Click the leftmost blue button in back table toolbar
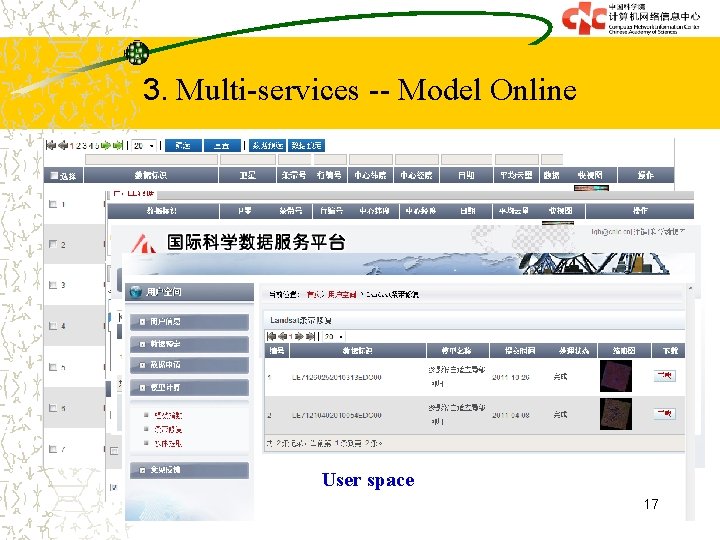The width and height of the screenshot is (720, 540). pyautogui.click(x=183, y=146)
